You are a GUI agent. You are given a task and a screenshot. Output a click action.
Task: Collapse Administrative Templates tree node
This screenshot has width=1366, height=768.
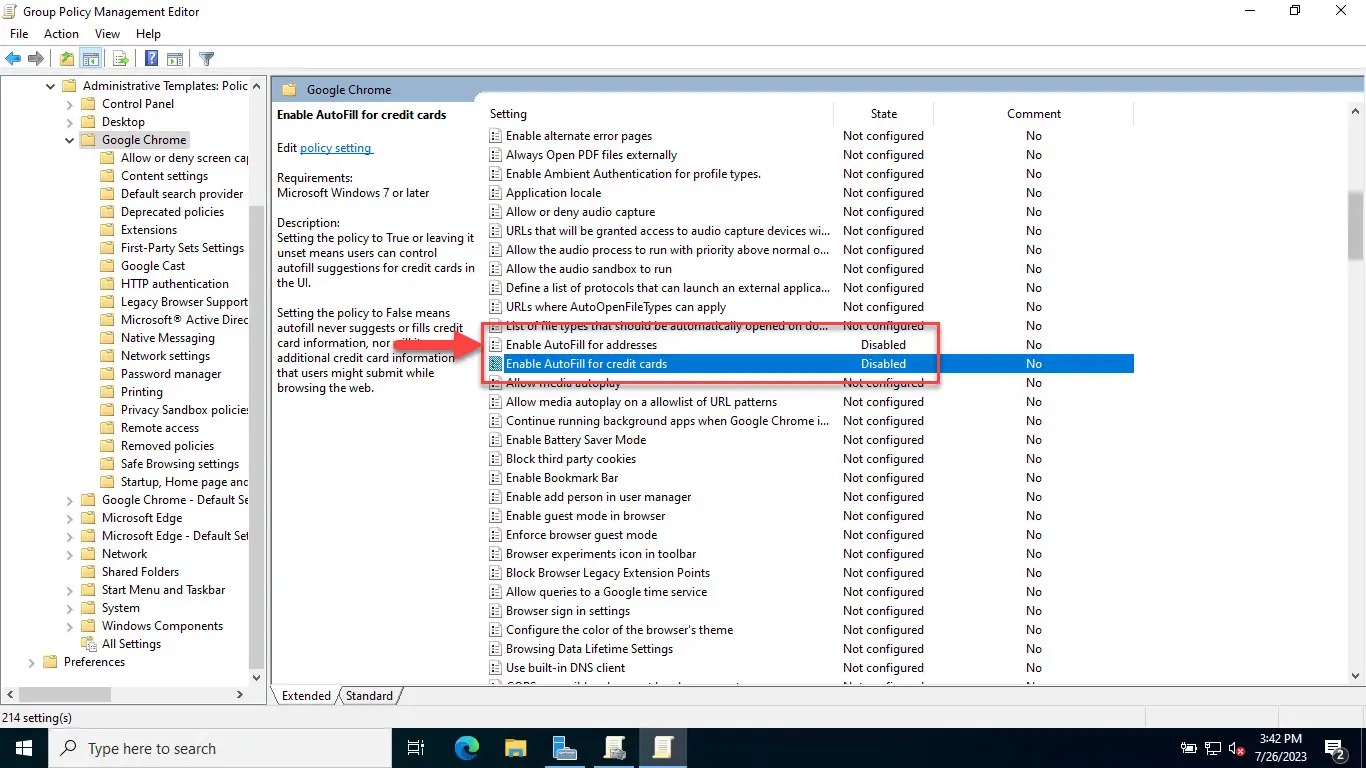51,86
